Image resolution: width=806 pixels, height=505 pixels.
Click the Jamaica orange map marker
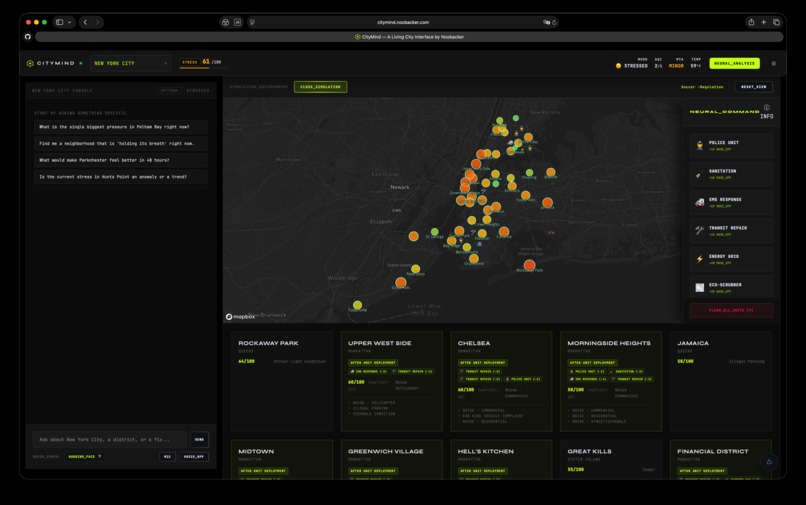pyautogui.click(x=547, y=202)
